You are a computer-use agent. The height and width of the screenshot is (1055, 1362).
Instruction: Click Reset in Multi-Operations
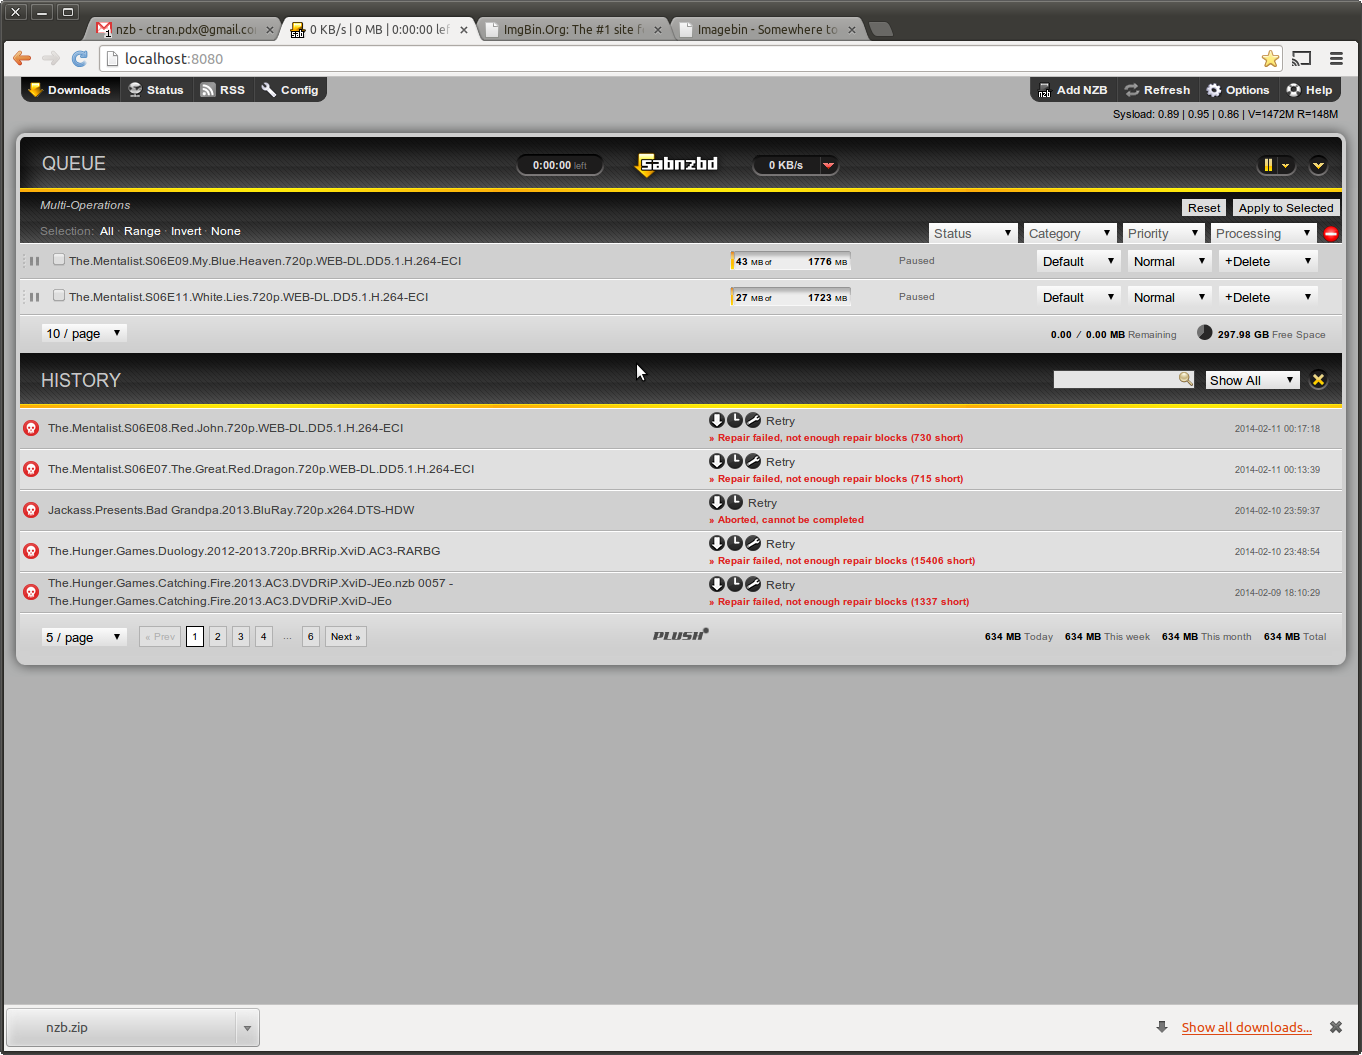point(1204,208)
